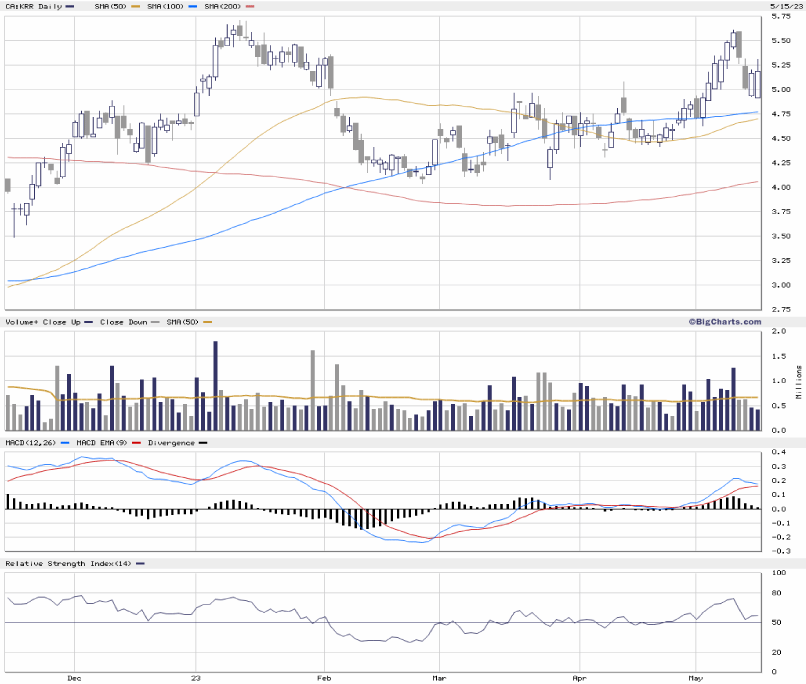Click the Volume+ Close Up legend label

click(x=42, y=322)
